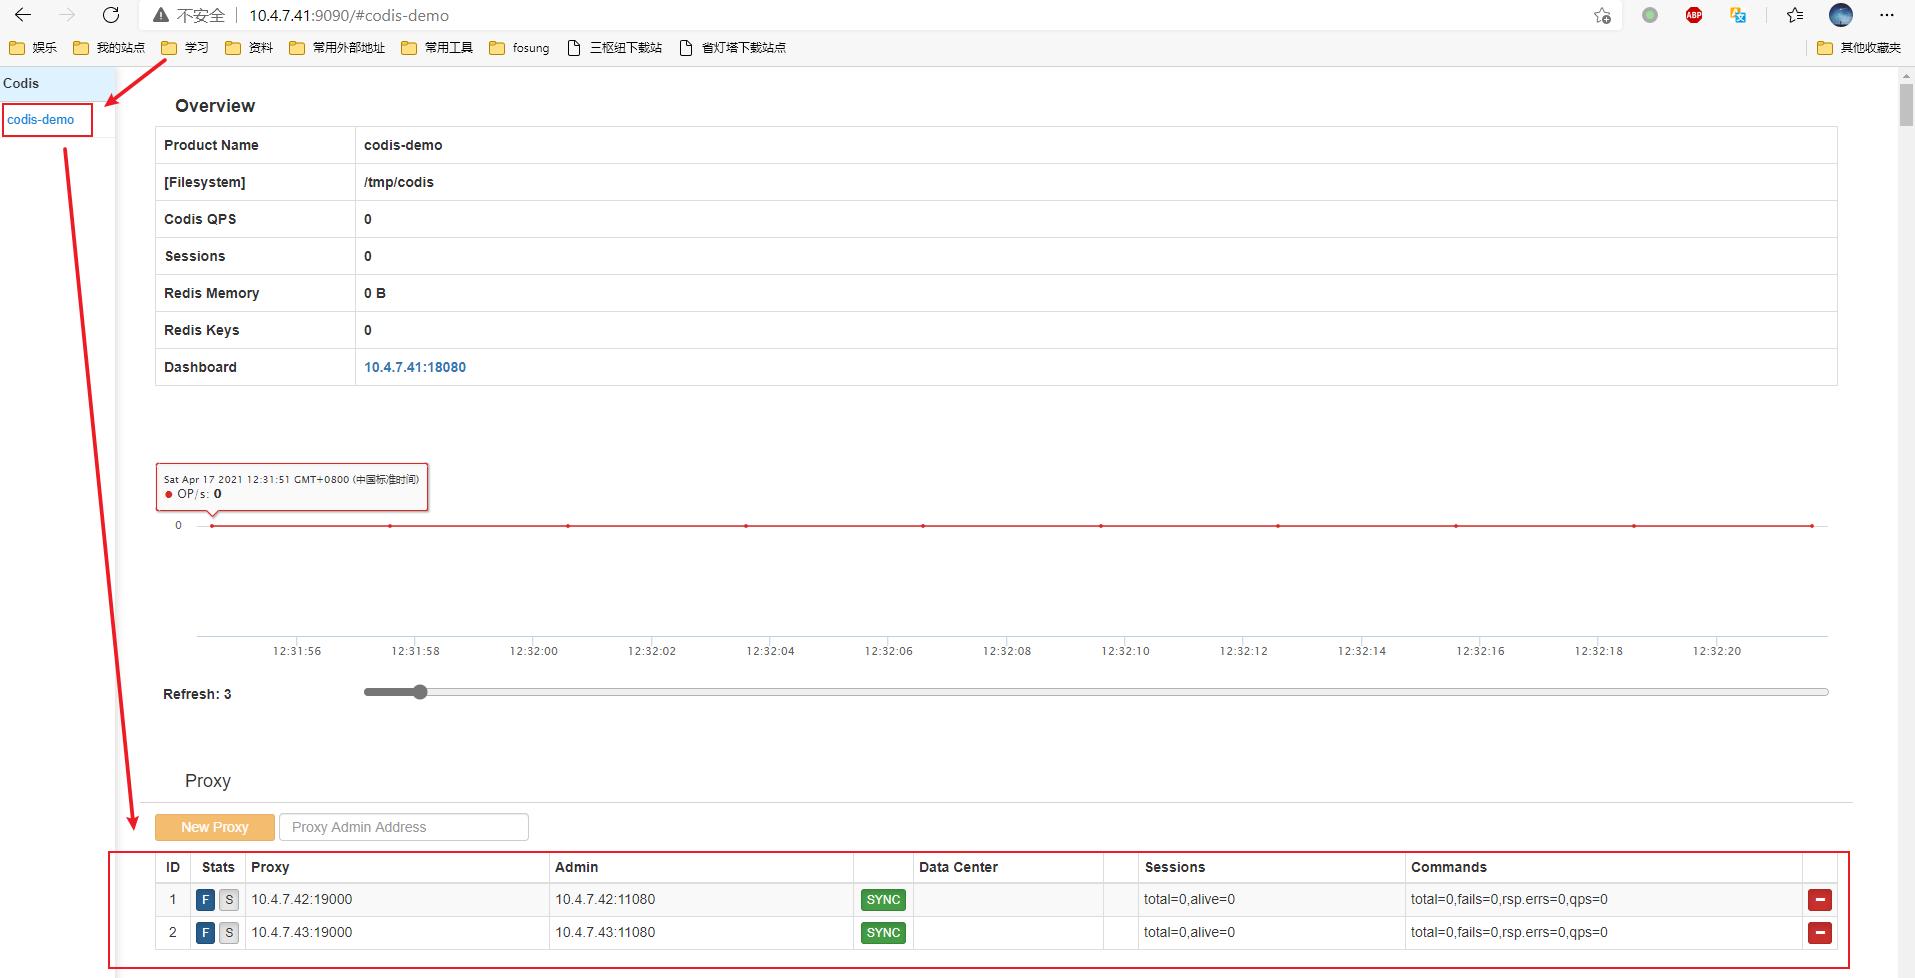
Task: Open the browser settings and more menu
Action: 1887,15
